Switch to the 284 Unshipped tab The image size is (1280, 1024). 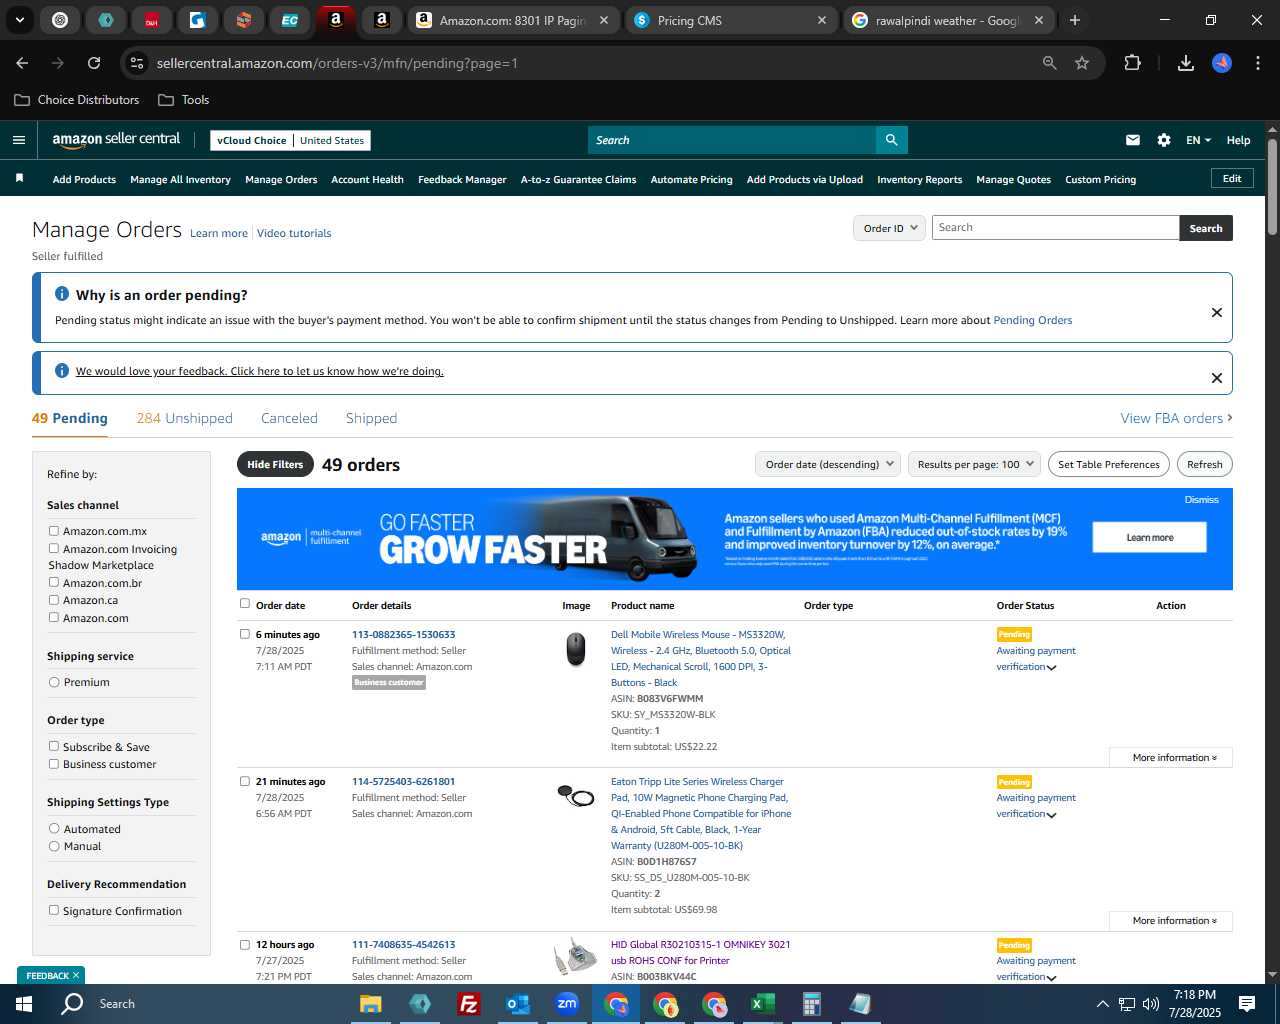184,418
